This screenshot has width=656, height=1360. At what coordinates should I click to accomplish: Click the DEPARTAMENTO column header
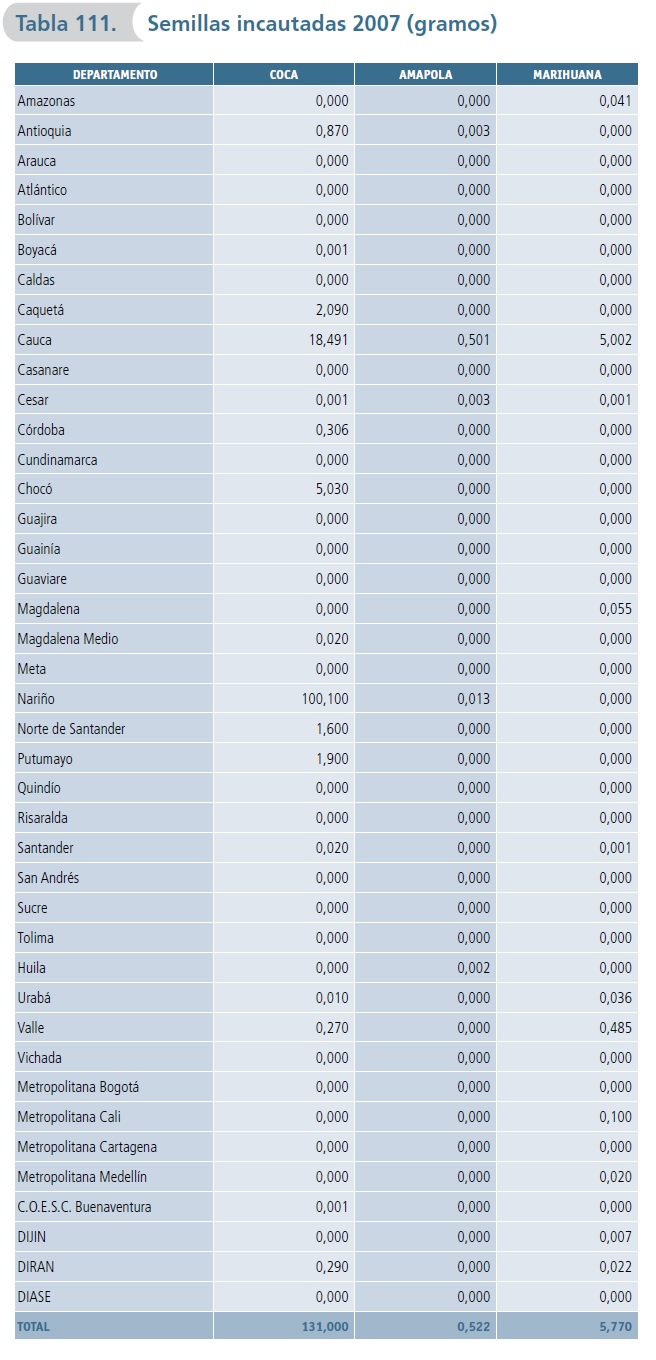click(115, 75)
